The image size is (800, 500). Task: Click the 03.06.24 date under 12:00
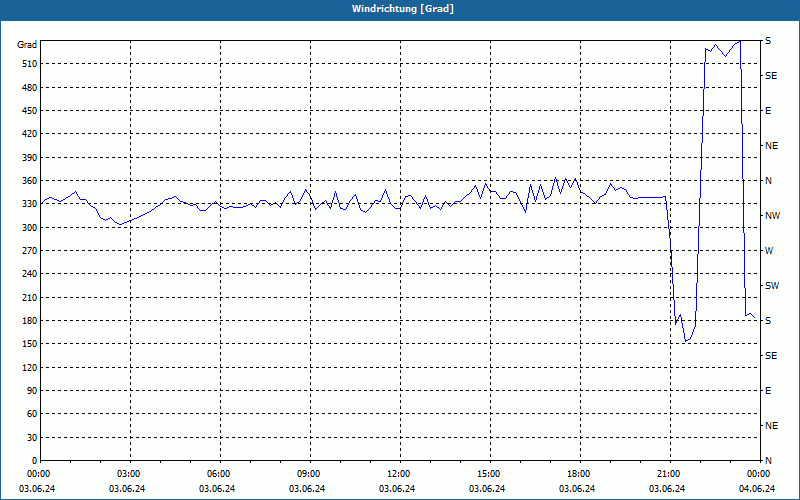pos(397,489)
